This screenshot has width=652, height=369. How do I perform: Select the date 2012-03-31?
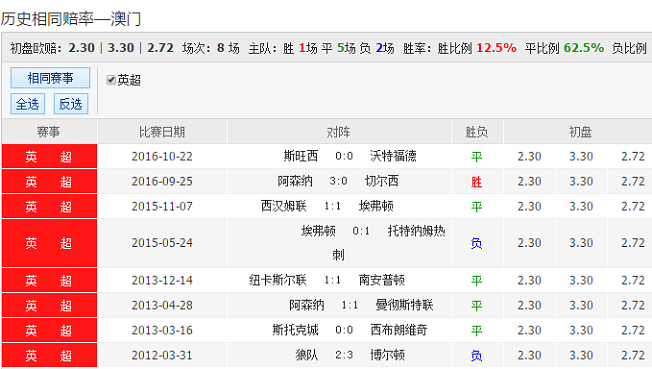162,355
